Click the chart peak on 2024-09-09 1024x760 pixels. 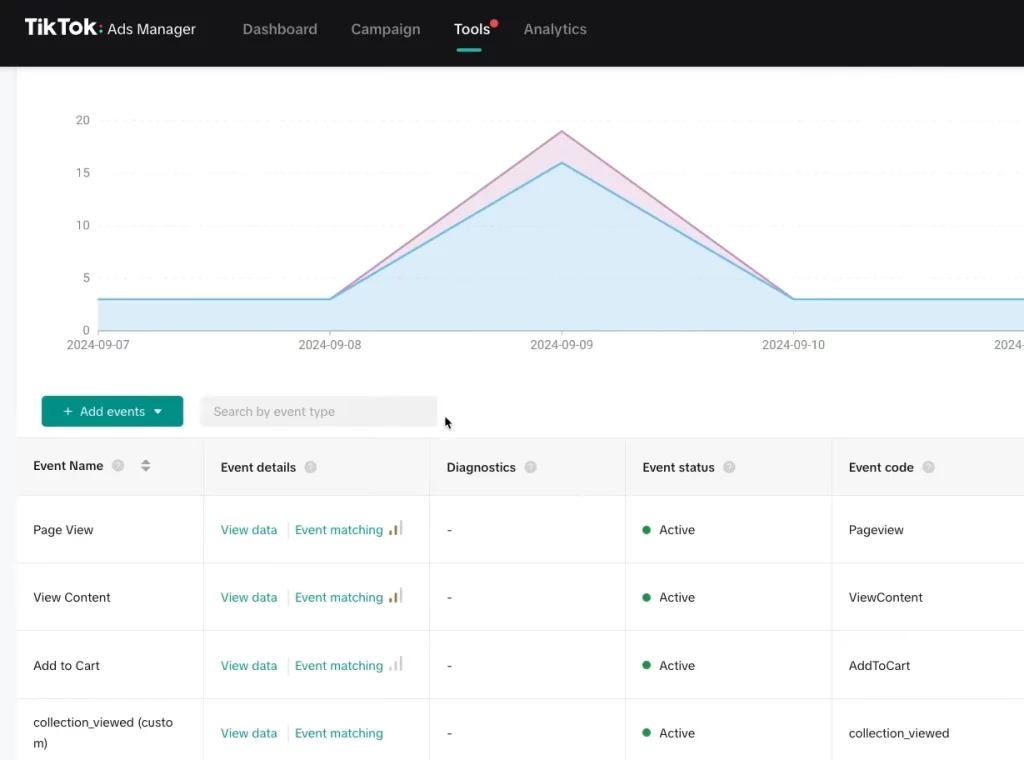click(562, 132)
